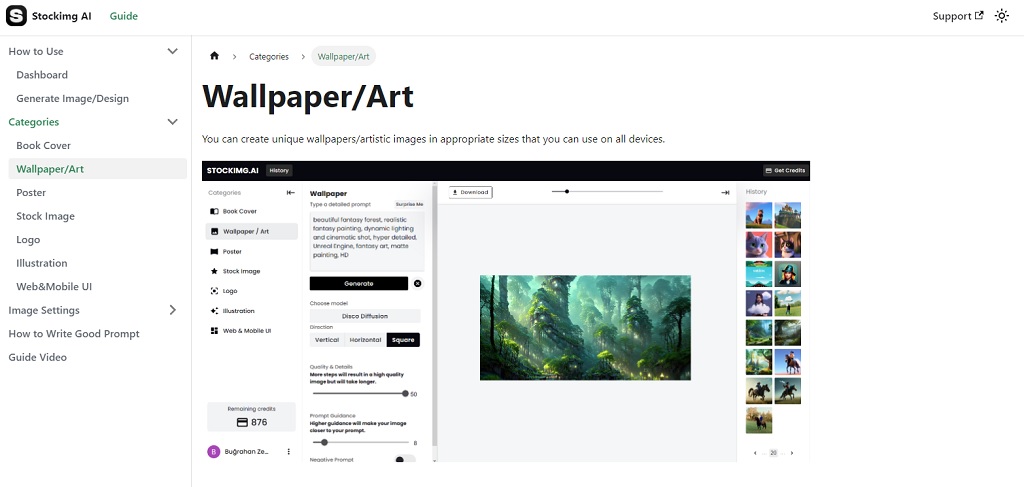Collapse the History panel arrow icon
Screen dimensions: 1024x487
click(x=725, y=193)
